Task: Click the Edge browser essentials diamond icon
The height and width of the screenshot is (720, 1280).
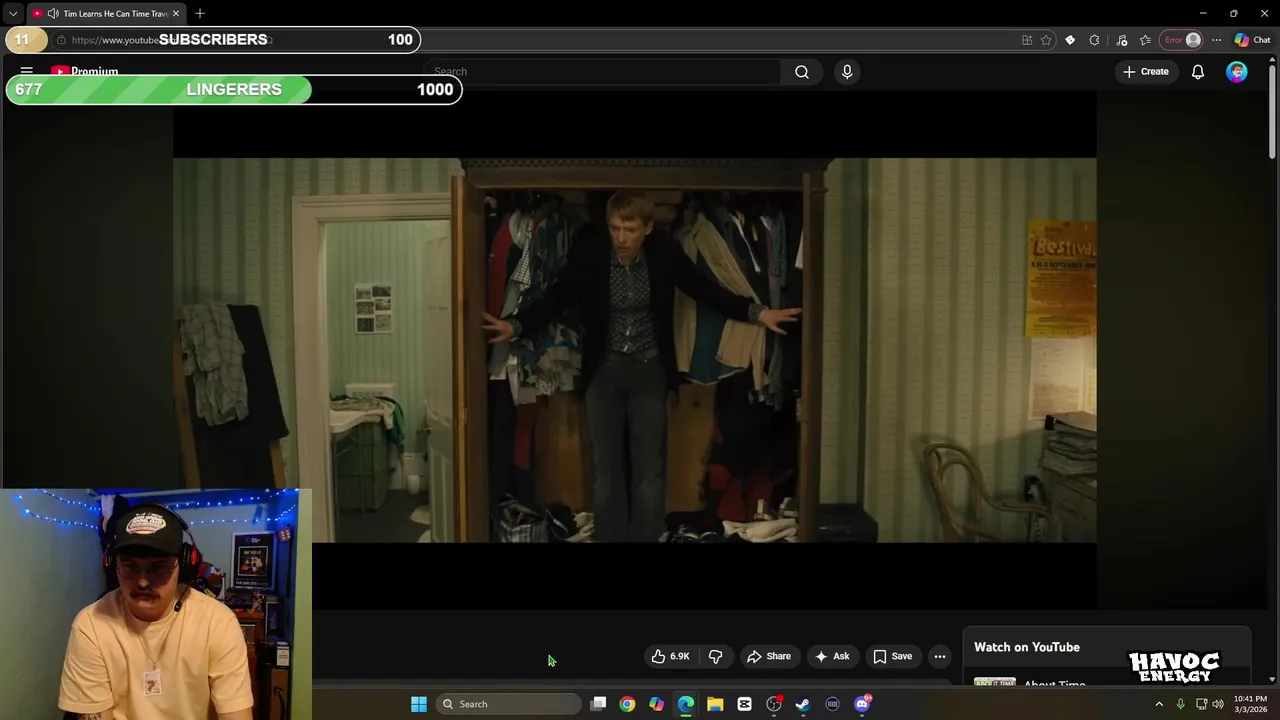Action: [1070, 40]
